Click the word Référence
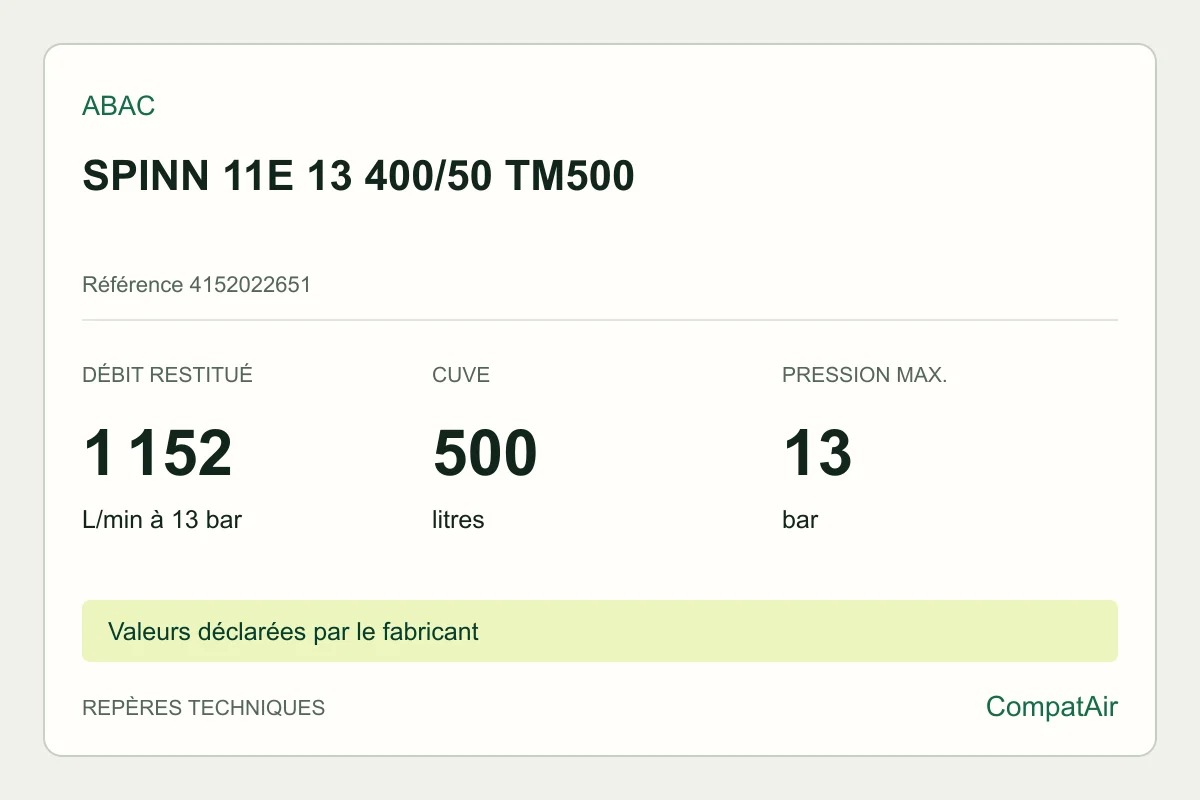Image resolution: width=1200 pixels, height=800 pixels. 133,285
